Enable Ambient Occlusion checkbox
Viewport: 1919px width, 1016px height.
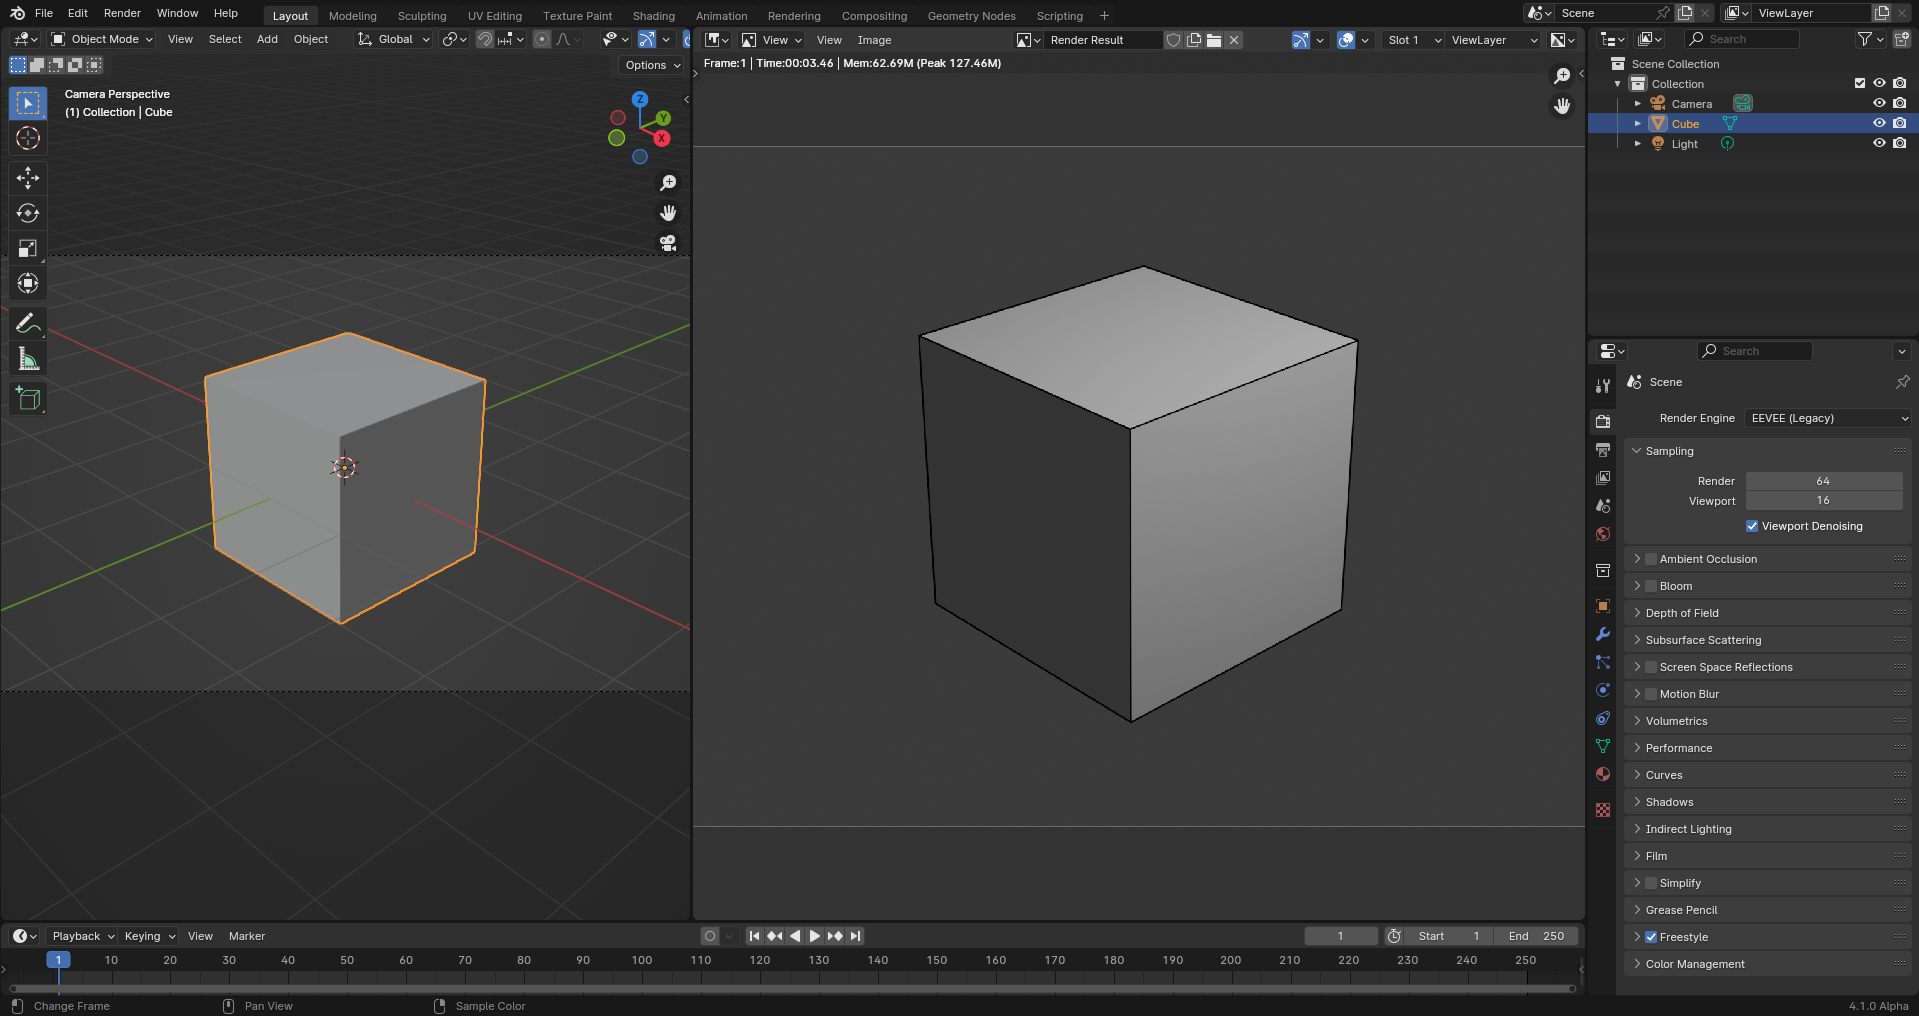1651,559
